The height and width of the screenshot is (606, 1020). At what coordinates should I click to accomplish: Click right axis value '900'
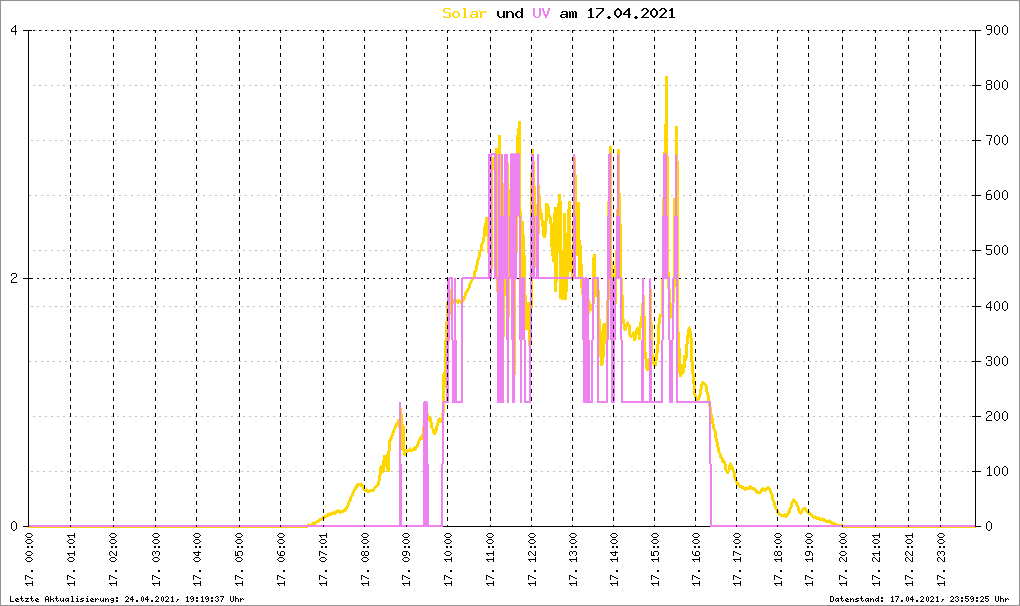pos(997,30)
